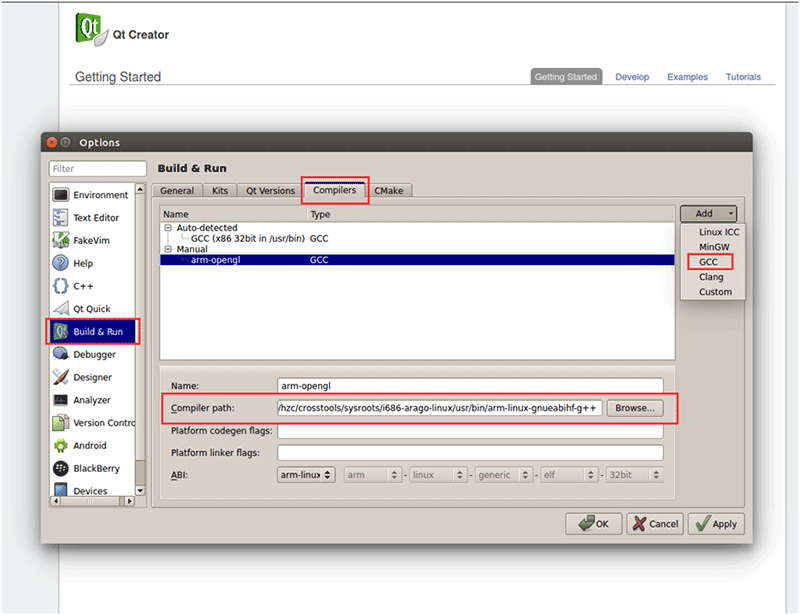Choose Custom from Add menu

point(715,291)
